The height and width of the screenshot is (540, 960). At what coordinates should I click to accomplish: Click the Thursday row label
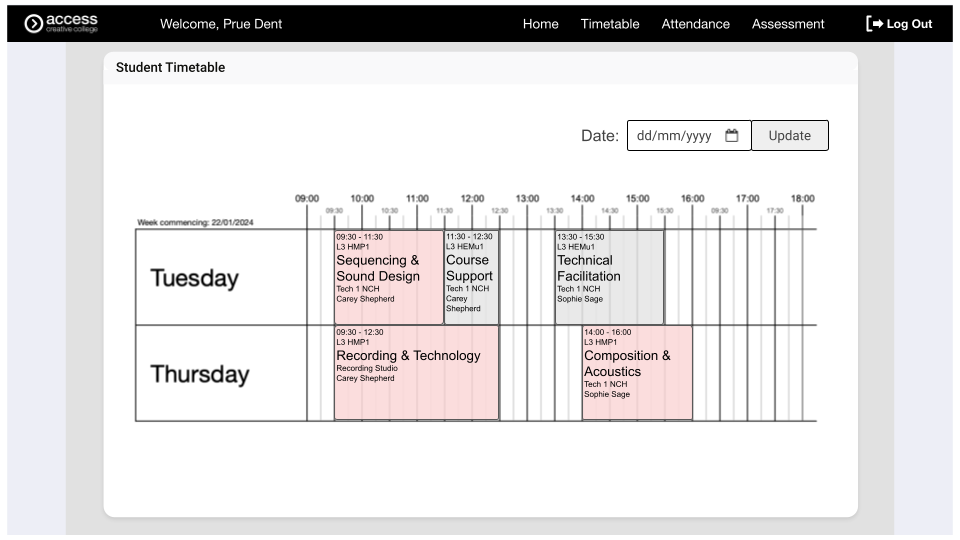click(199, 374)
